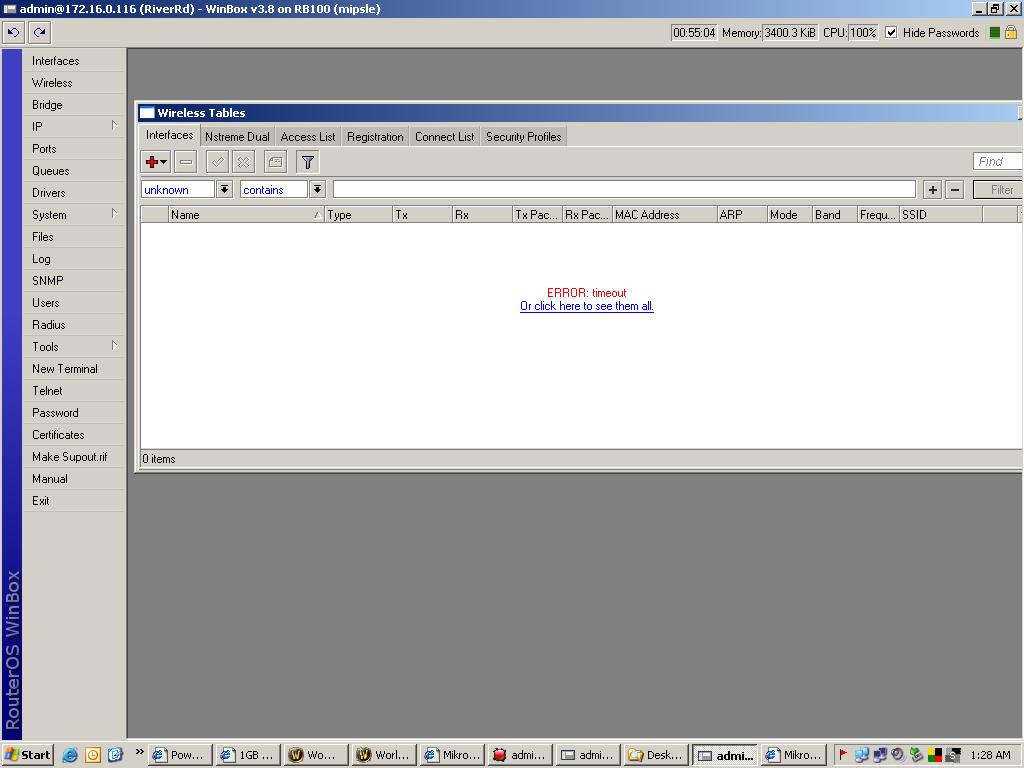Screen dimensions: 1024x768
Task: Open Certificates from the sidebar
Action: (73, 435)
